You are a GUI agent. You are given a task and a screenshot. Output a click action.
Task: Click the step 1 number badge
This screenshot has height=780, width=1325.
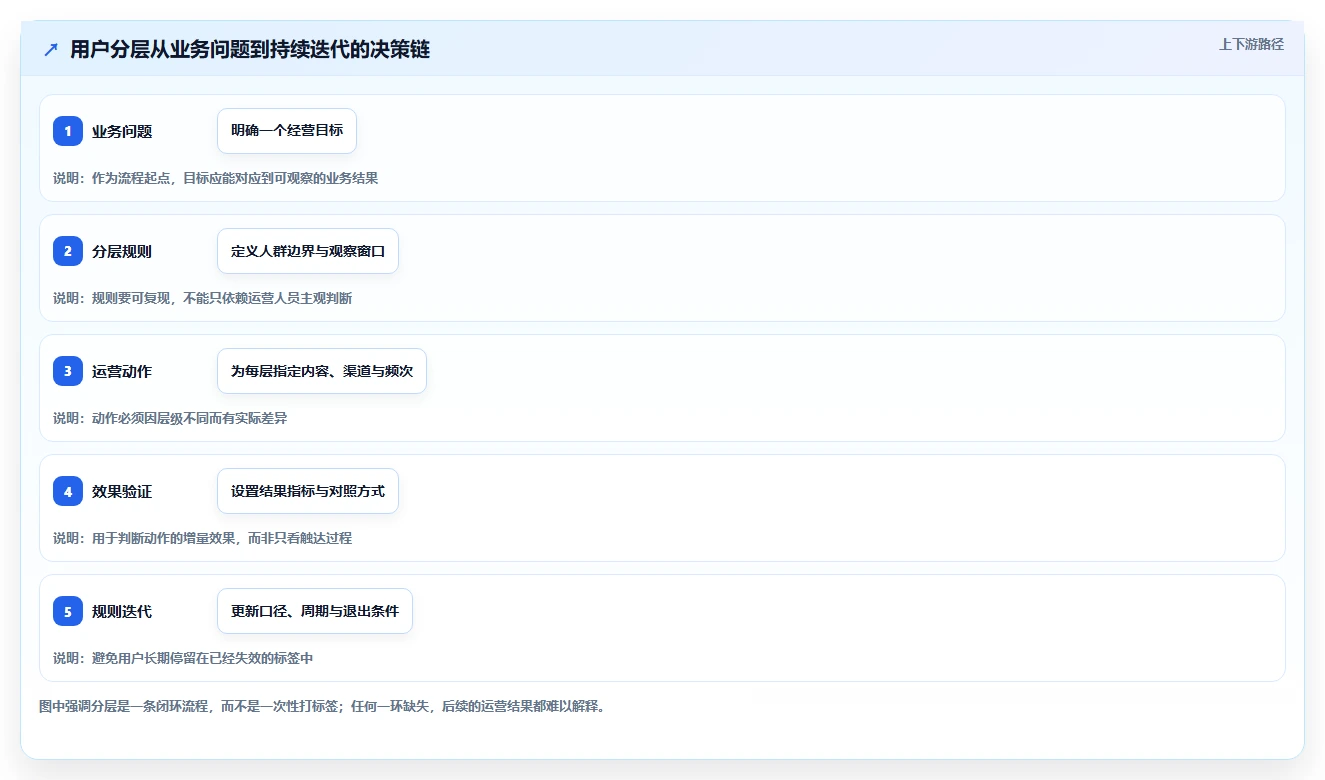point(68,131)
